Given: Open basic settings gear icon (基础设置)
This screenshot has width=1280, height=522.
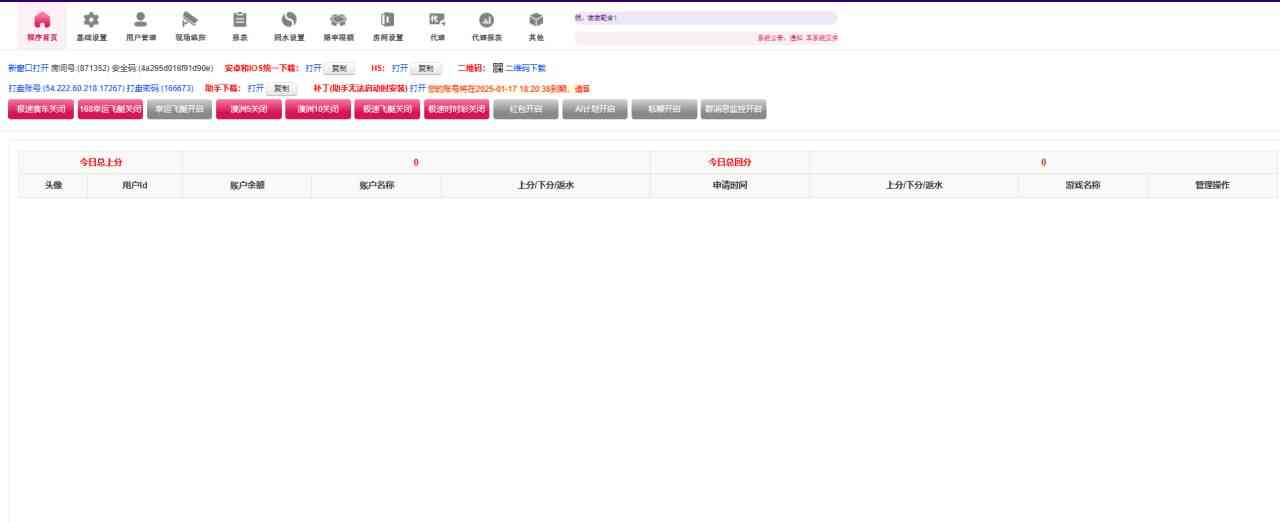Looking at the screenshot, I should pyautogui.click(x=91, y=20).
